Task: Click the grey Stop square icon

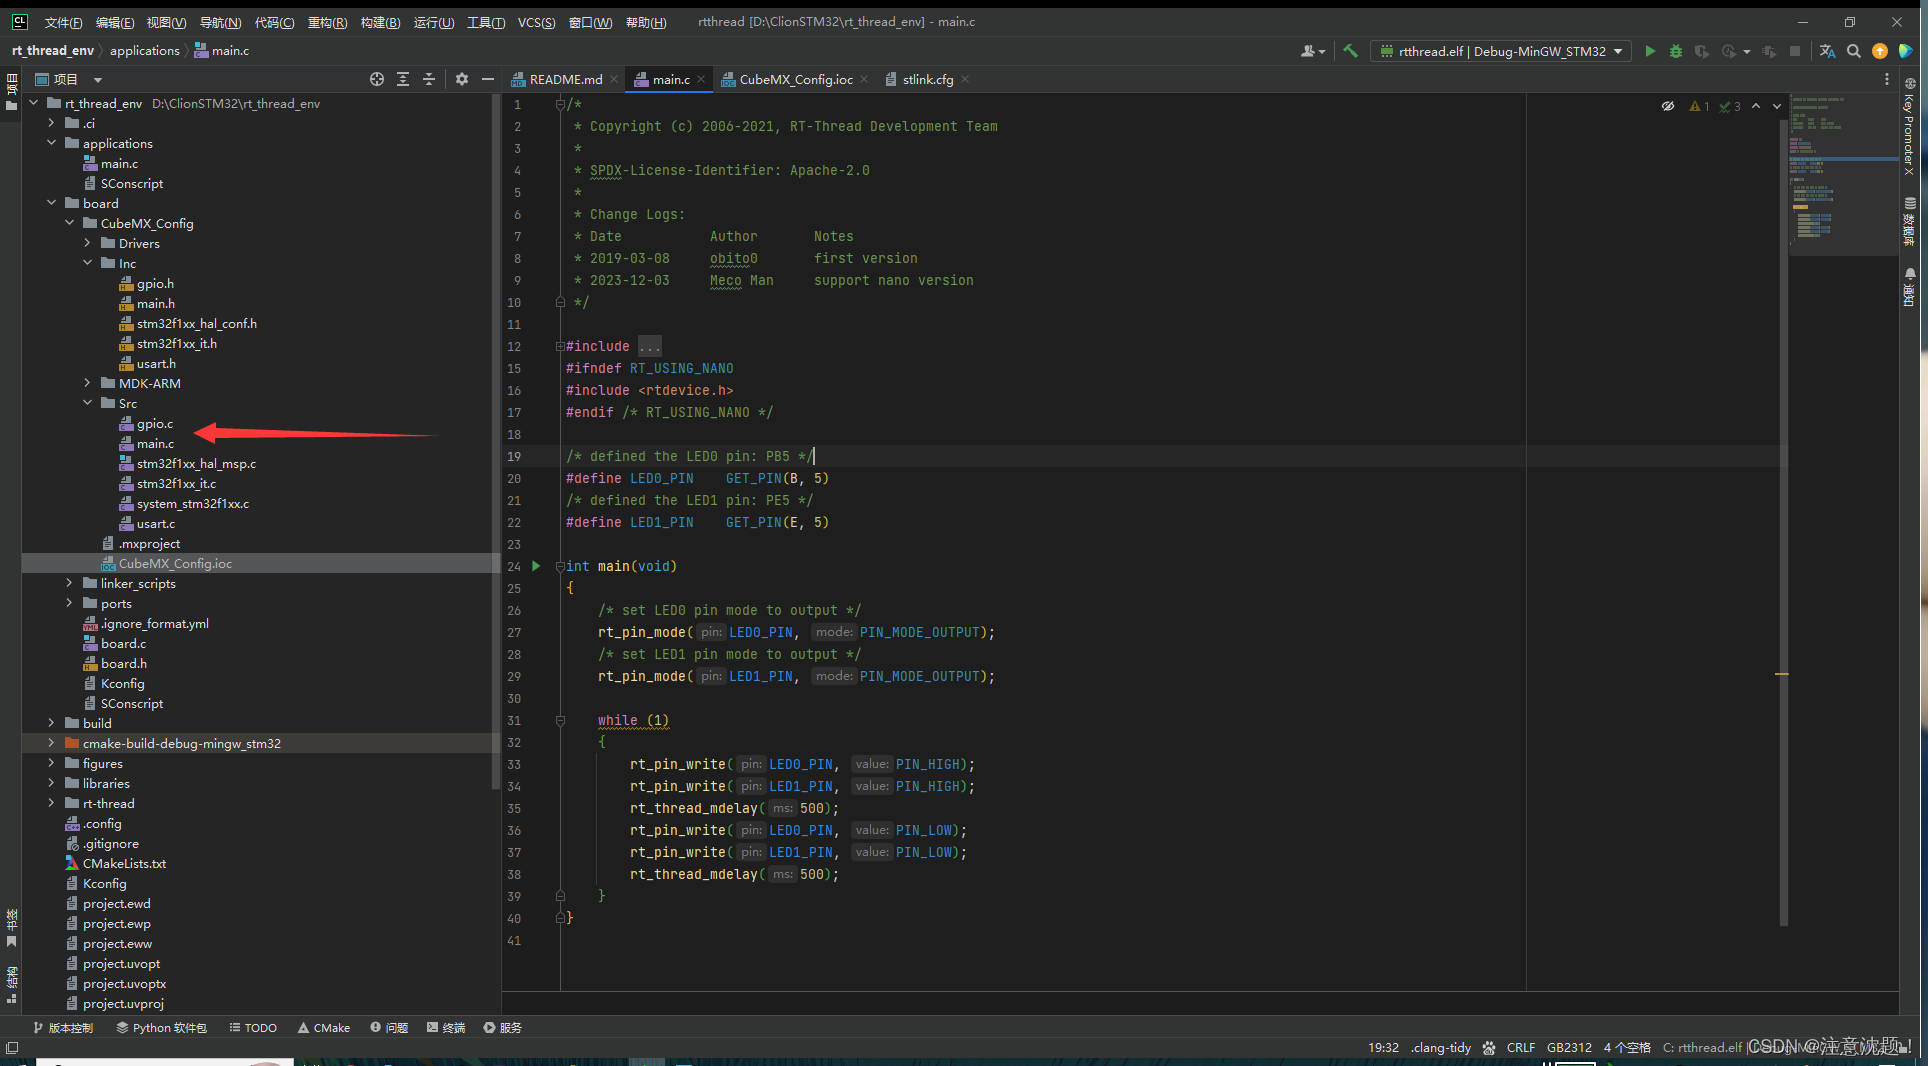Action: (1795, 51)
